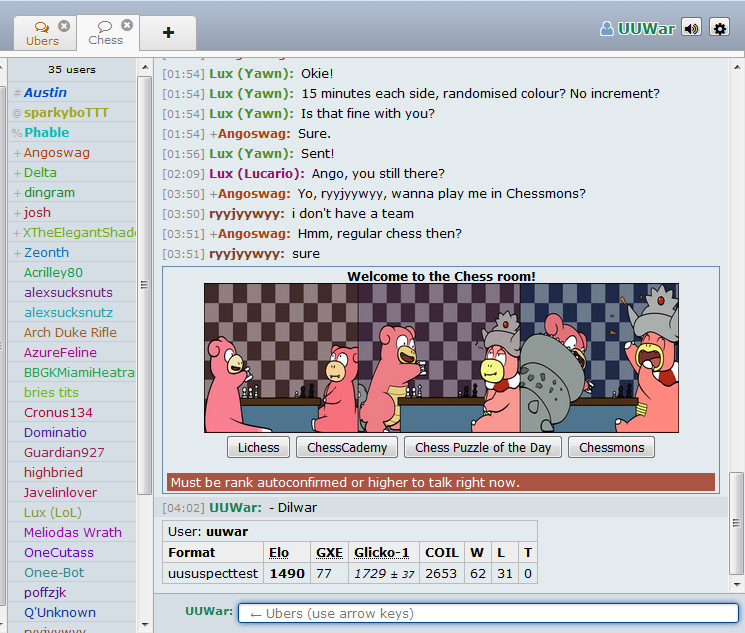745x633 pixels.
Task: Open the options gear menu
Action: click(x=720, y=29)
